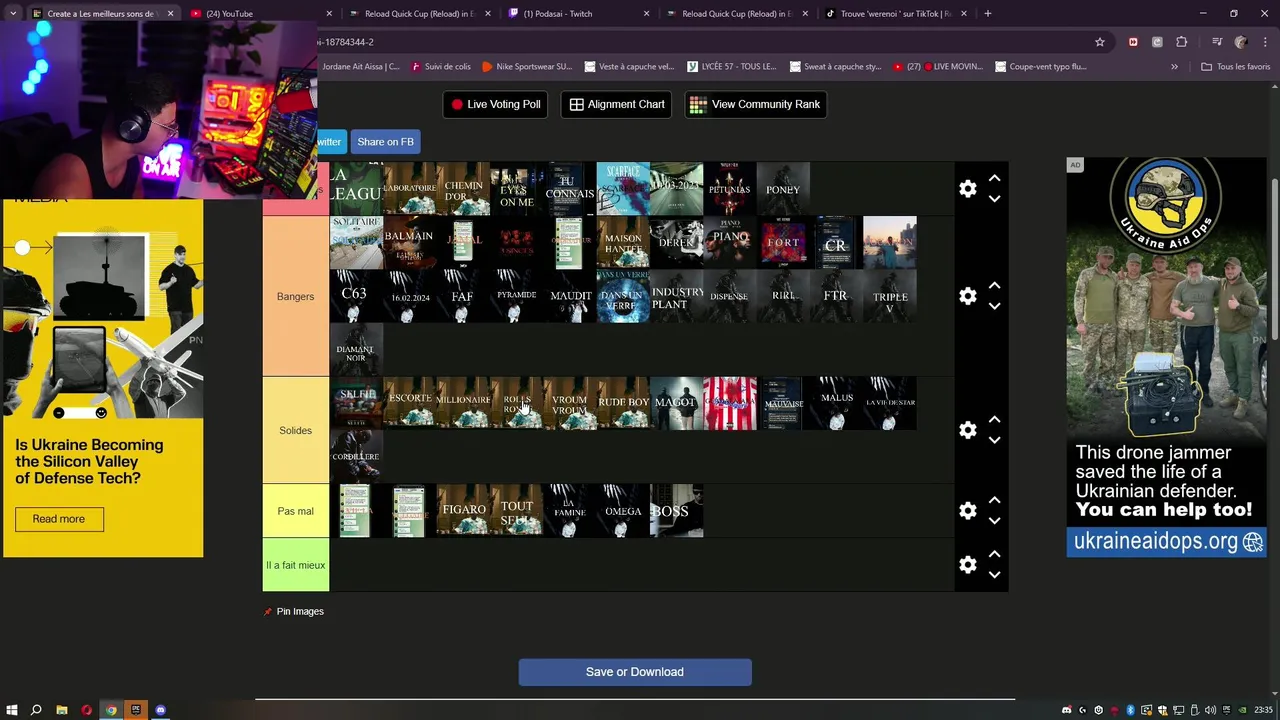Click the View Community Rank button
Image resolution: width=1280 pixels, height=720 pixels.
coord(755,104)
